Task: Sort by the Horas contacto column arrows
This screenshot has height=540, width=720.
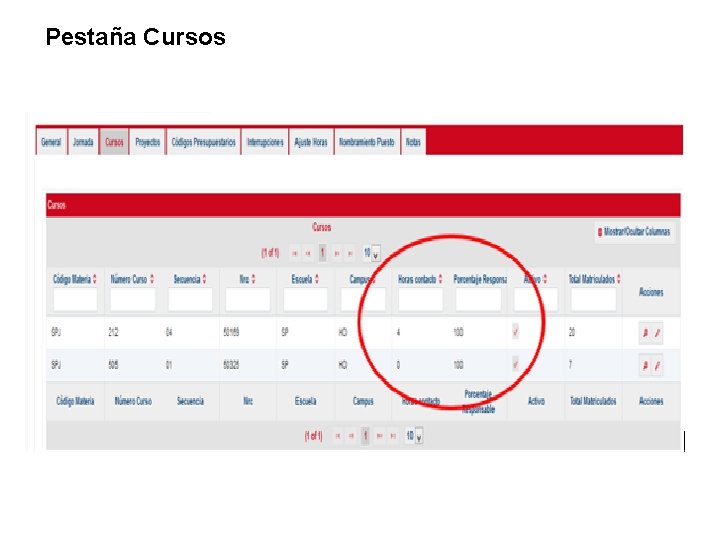Action: coord(440,279)
